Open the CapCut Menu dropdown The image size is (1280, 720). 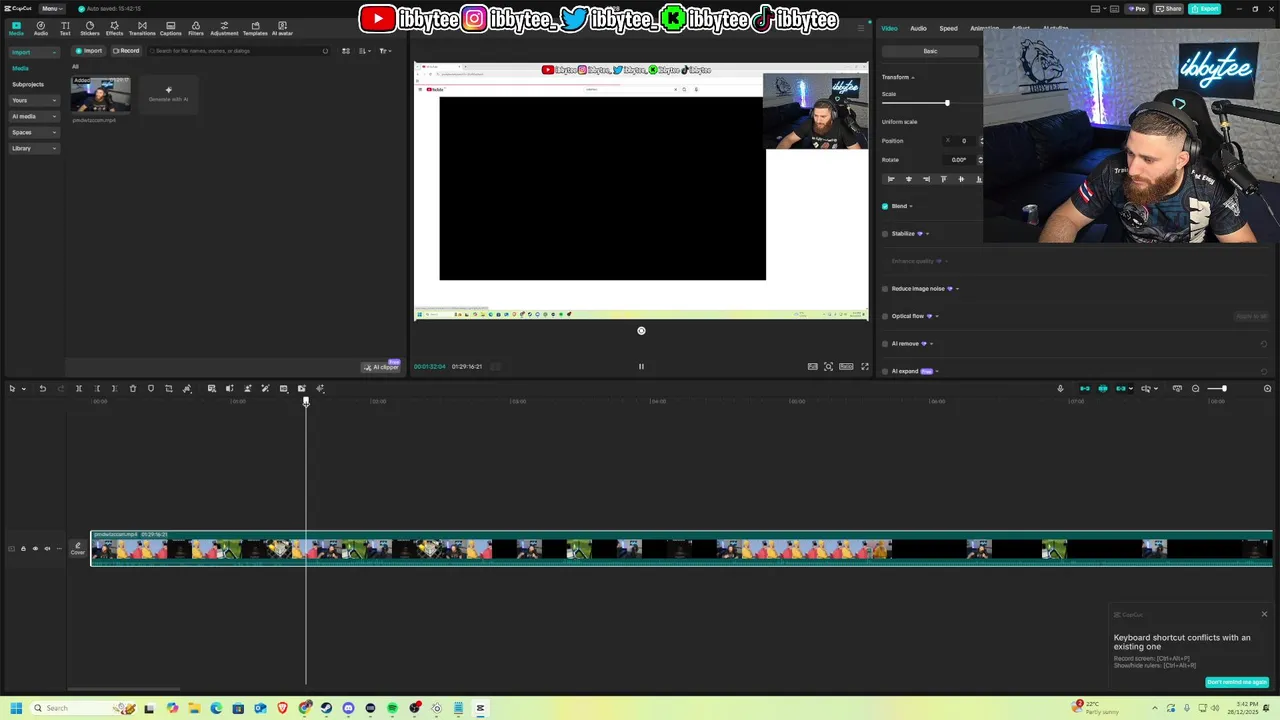[x=51, y=8]
